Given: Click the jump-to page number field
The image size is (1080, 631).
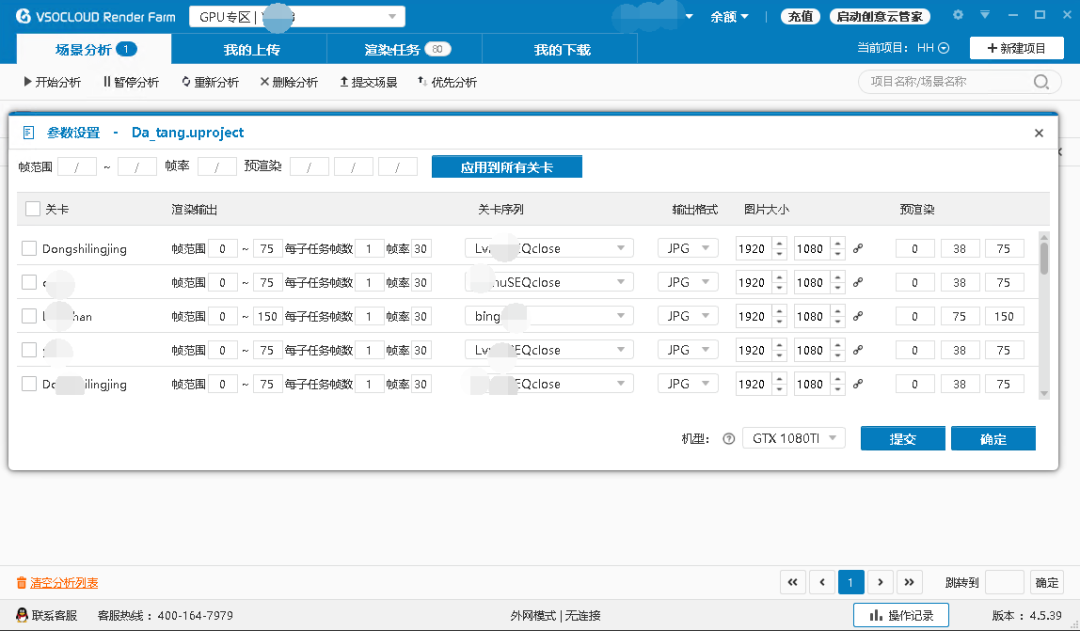Looking at the screenshot, I should click(1004, 582).
